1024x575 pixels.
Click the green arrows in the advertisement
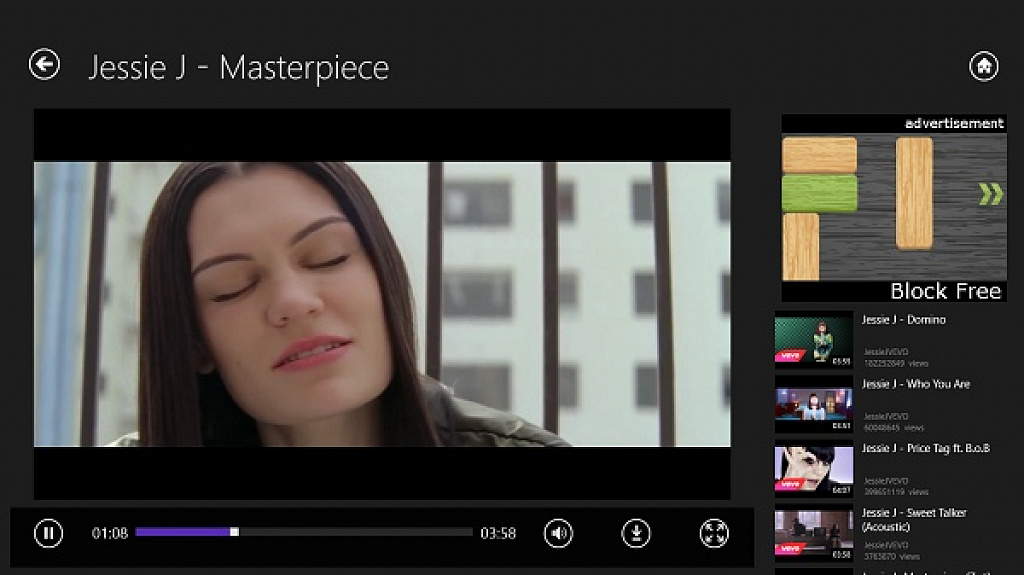(x=991, y=194)
